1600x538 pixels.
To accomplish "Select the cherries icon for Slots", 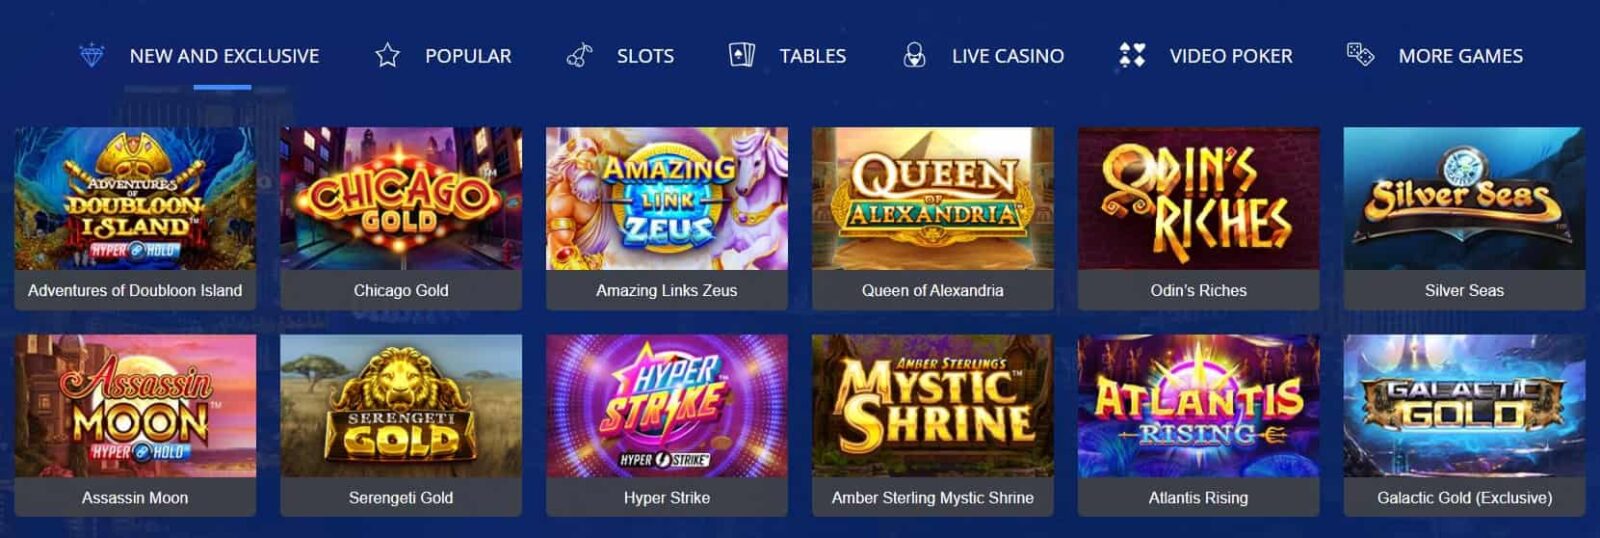I will click(x=580, y=55).
